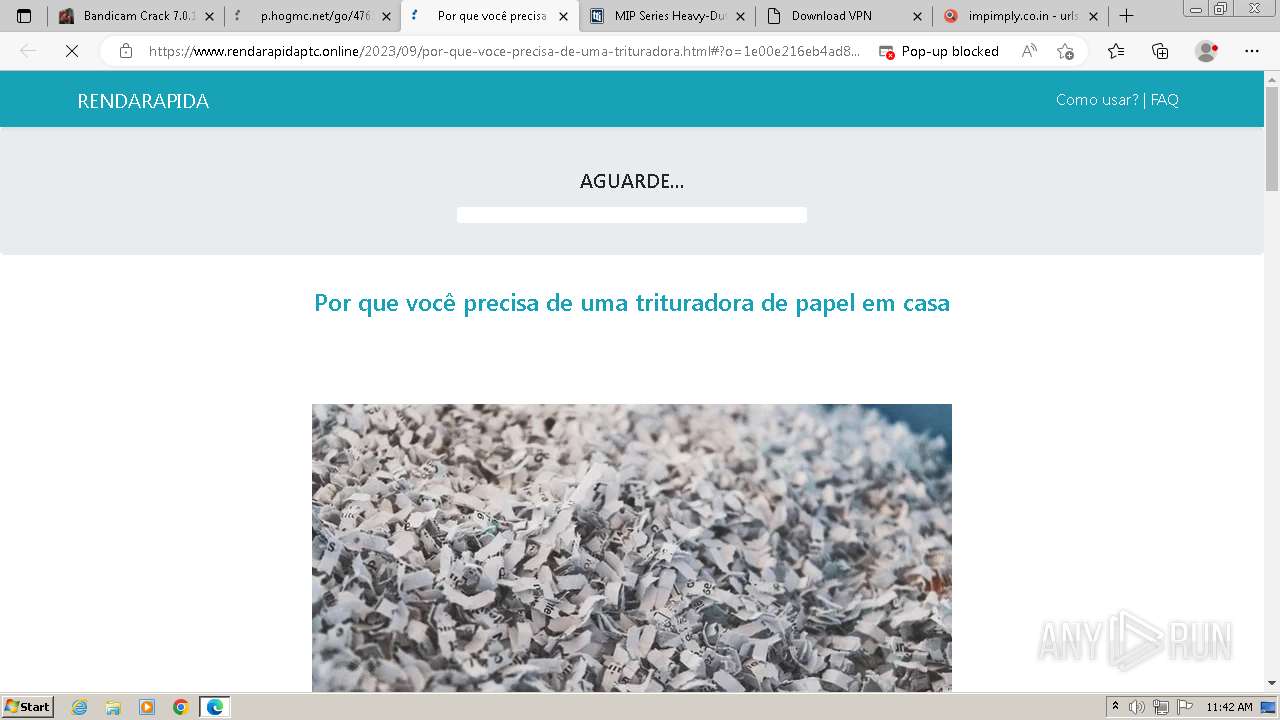The image size is (1280, 720).
Task: Open the shredded paper image
Action: (x=632, y=548)
